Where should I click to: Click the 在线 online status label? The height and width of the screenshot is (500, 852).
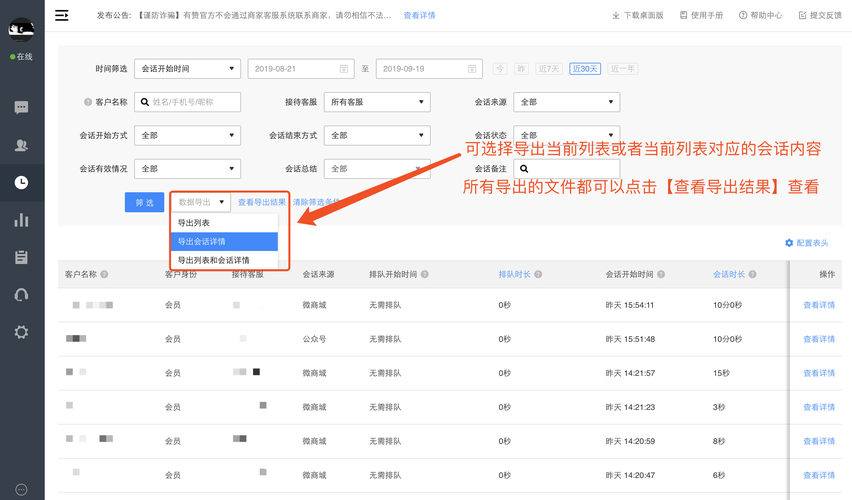(24, 57)
